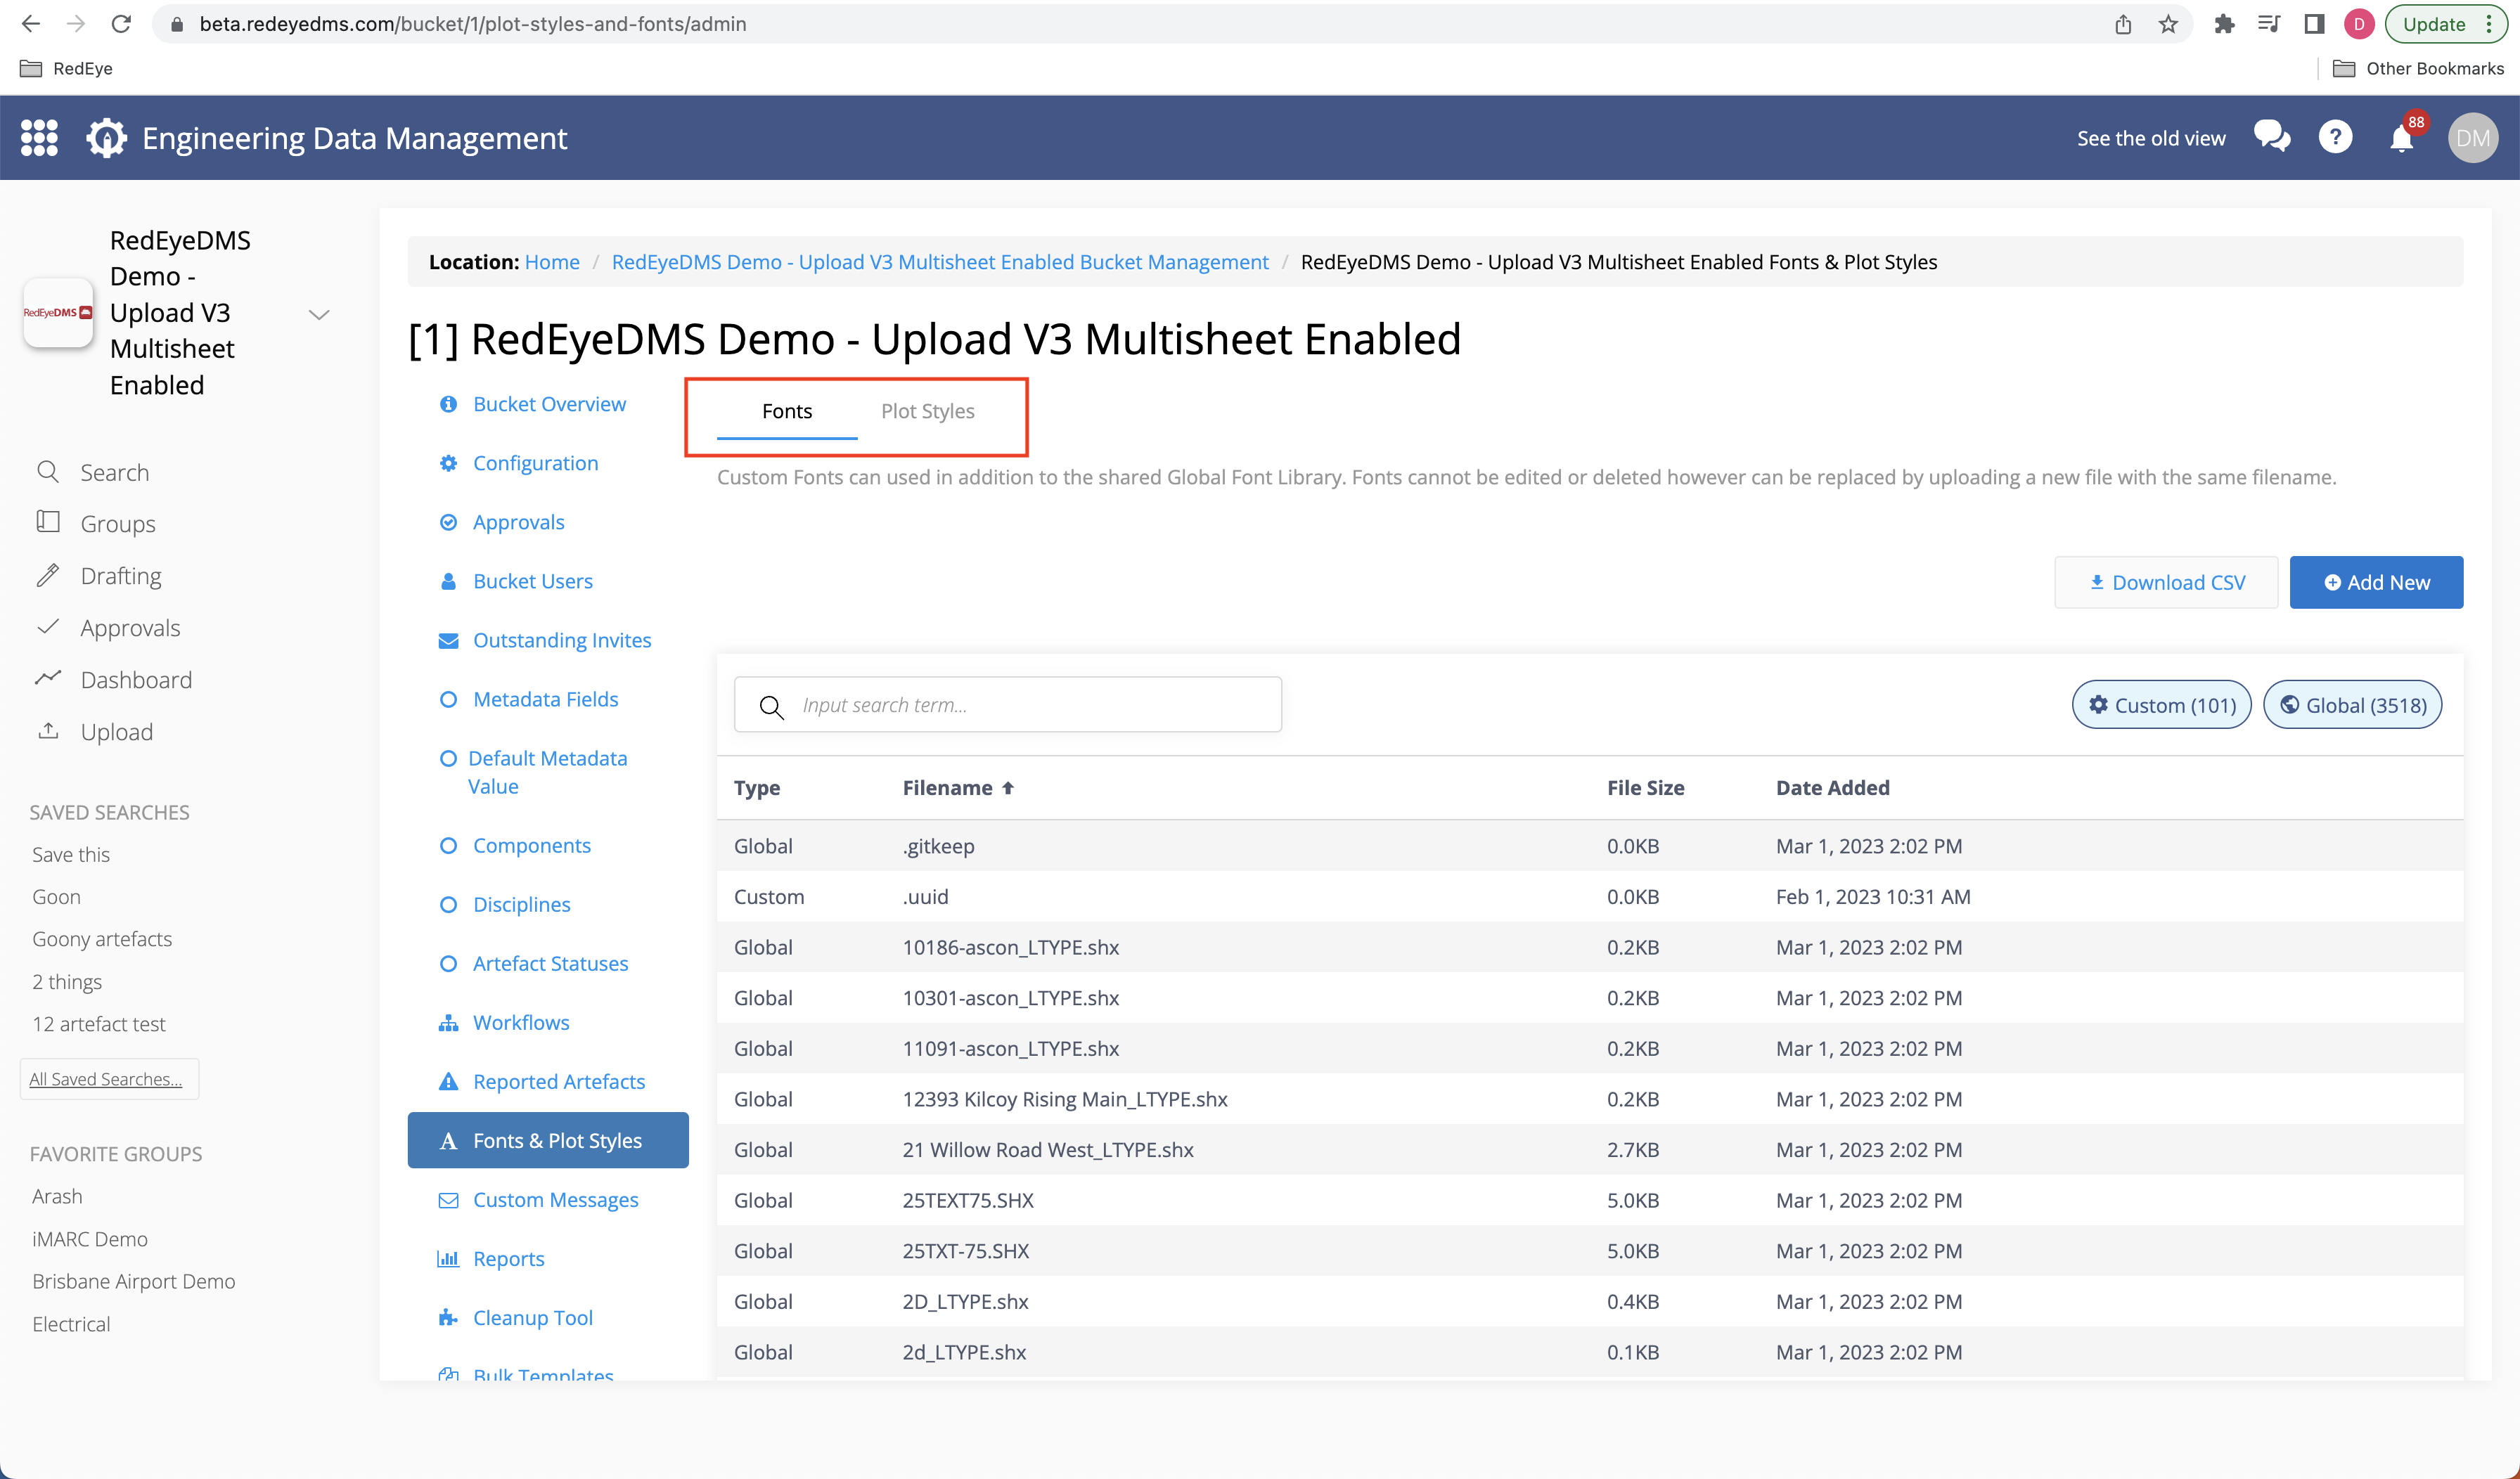The width and height of the screenshot is (2520, 1479).
Task: Reload the page with refresh icon
Action: (121, 24)
